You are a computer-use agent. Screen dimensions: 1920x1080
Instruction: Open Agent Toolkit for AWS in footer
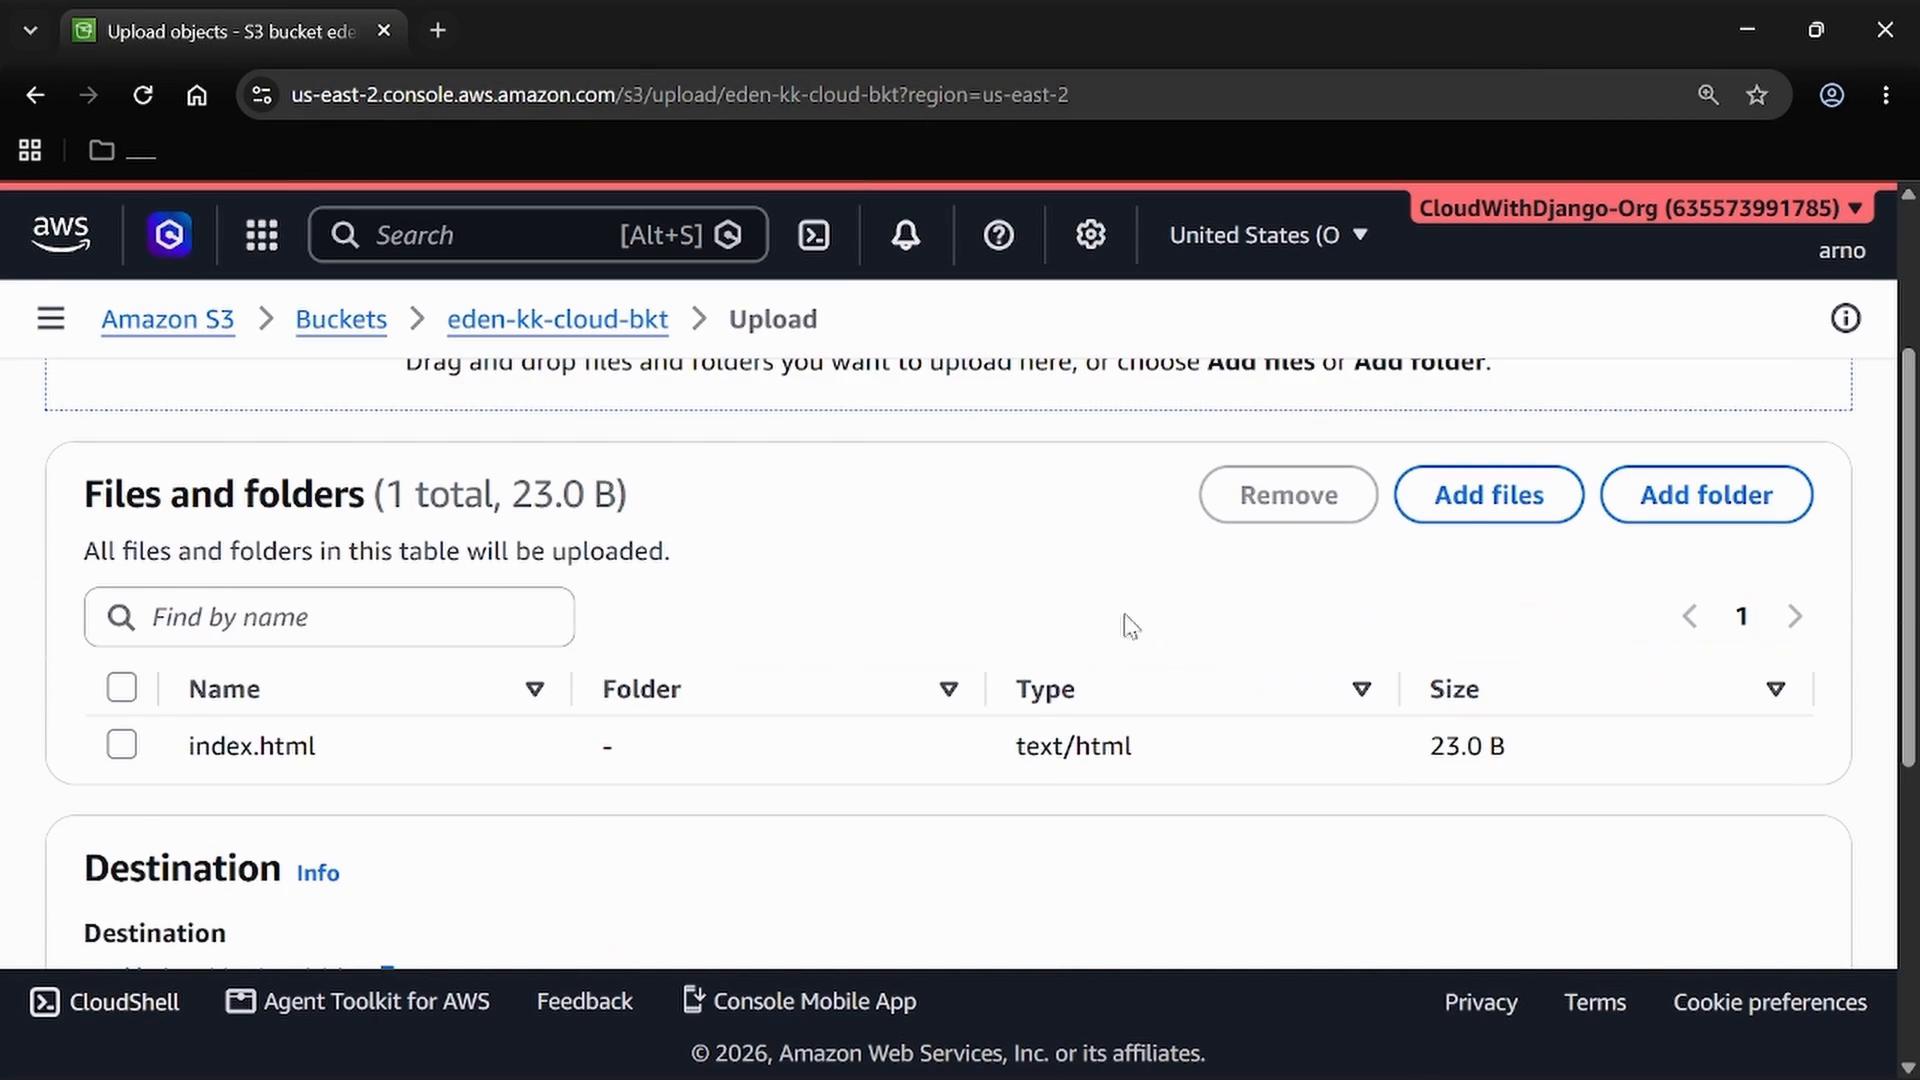click(x=358, y=1001)
